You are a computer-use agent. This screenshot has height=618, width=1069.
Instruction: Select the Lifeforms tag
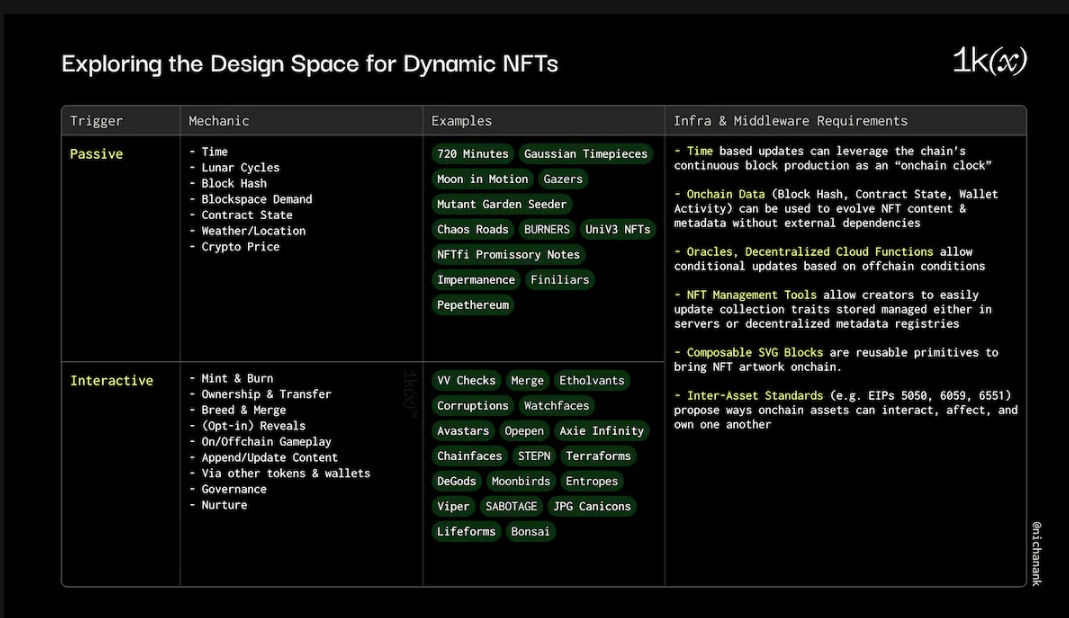click(x=466, y=532)
